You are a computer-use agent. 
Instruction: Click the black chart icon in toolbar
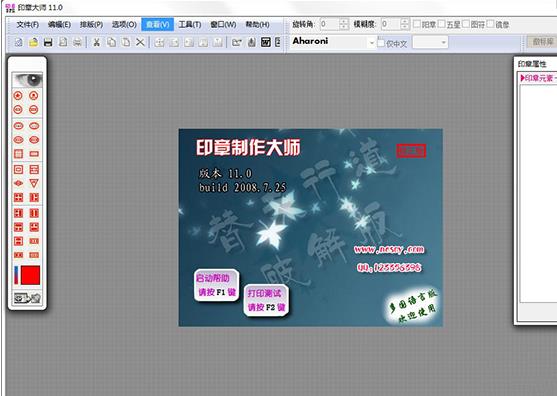point(266,43)
